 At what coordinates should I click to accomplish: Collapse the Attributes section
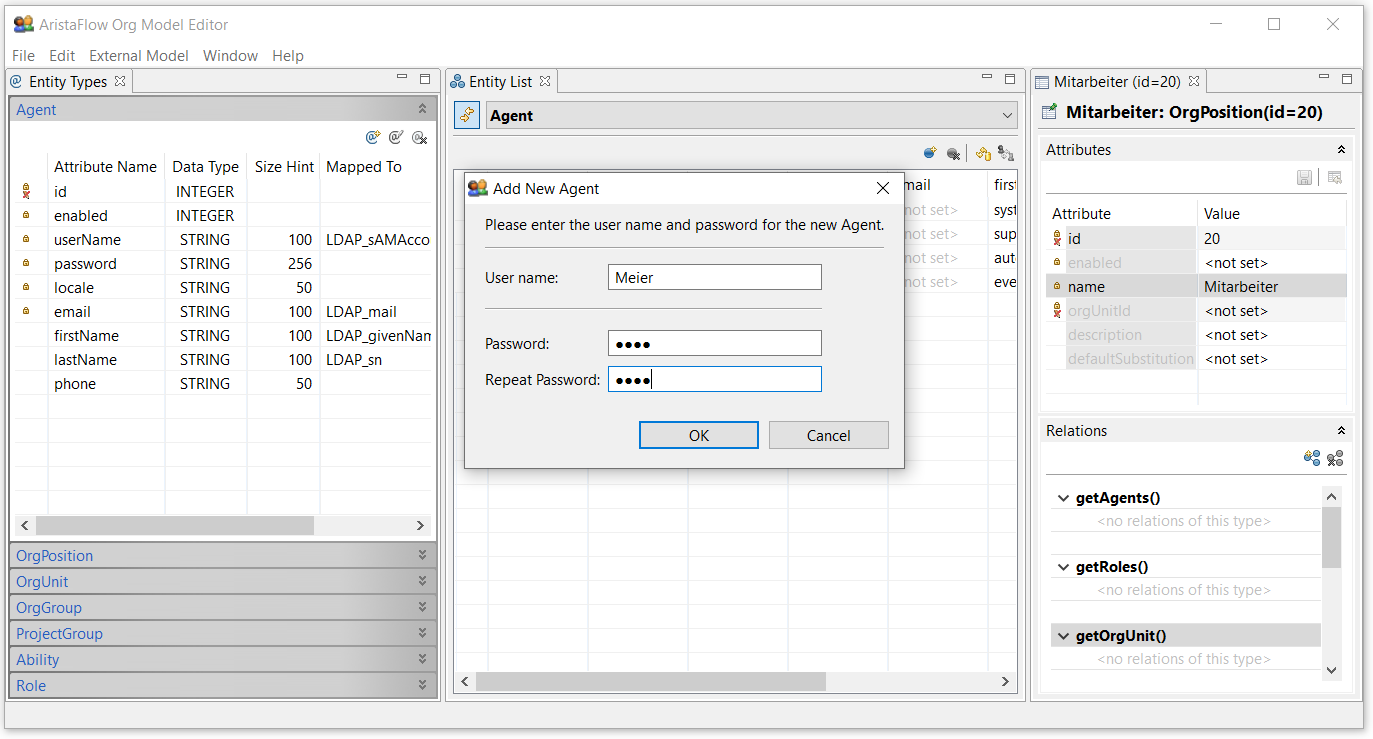pyautogui.click(x=1341, y=149)
